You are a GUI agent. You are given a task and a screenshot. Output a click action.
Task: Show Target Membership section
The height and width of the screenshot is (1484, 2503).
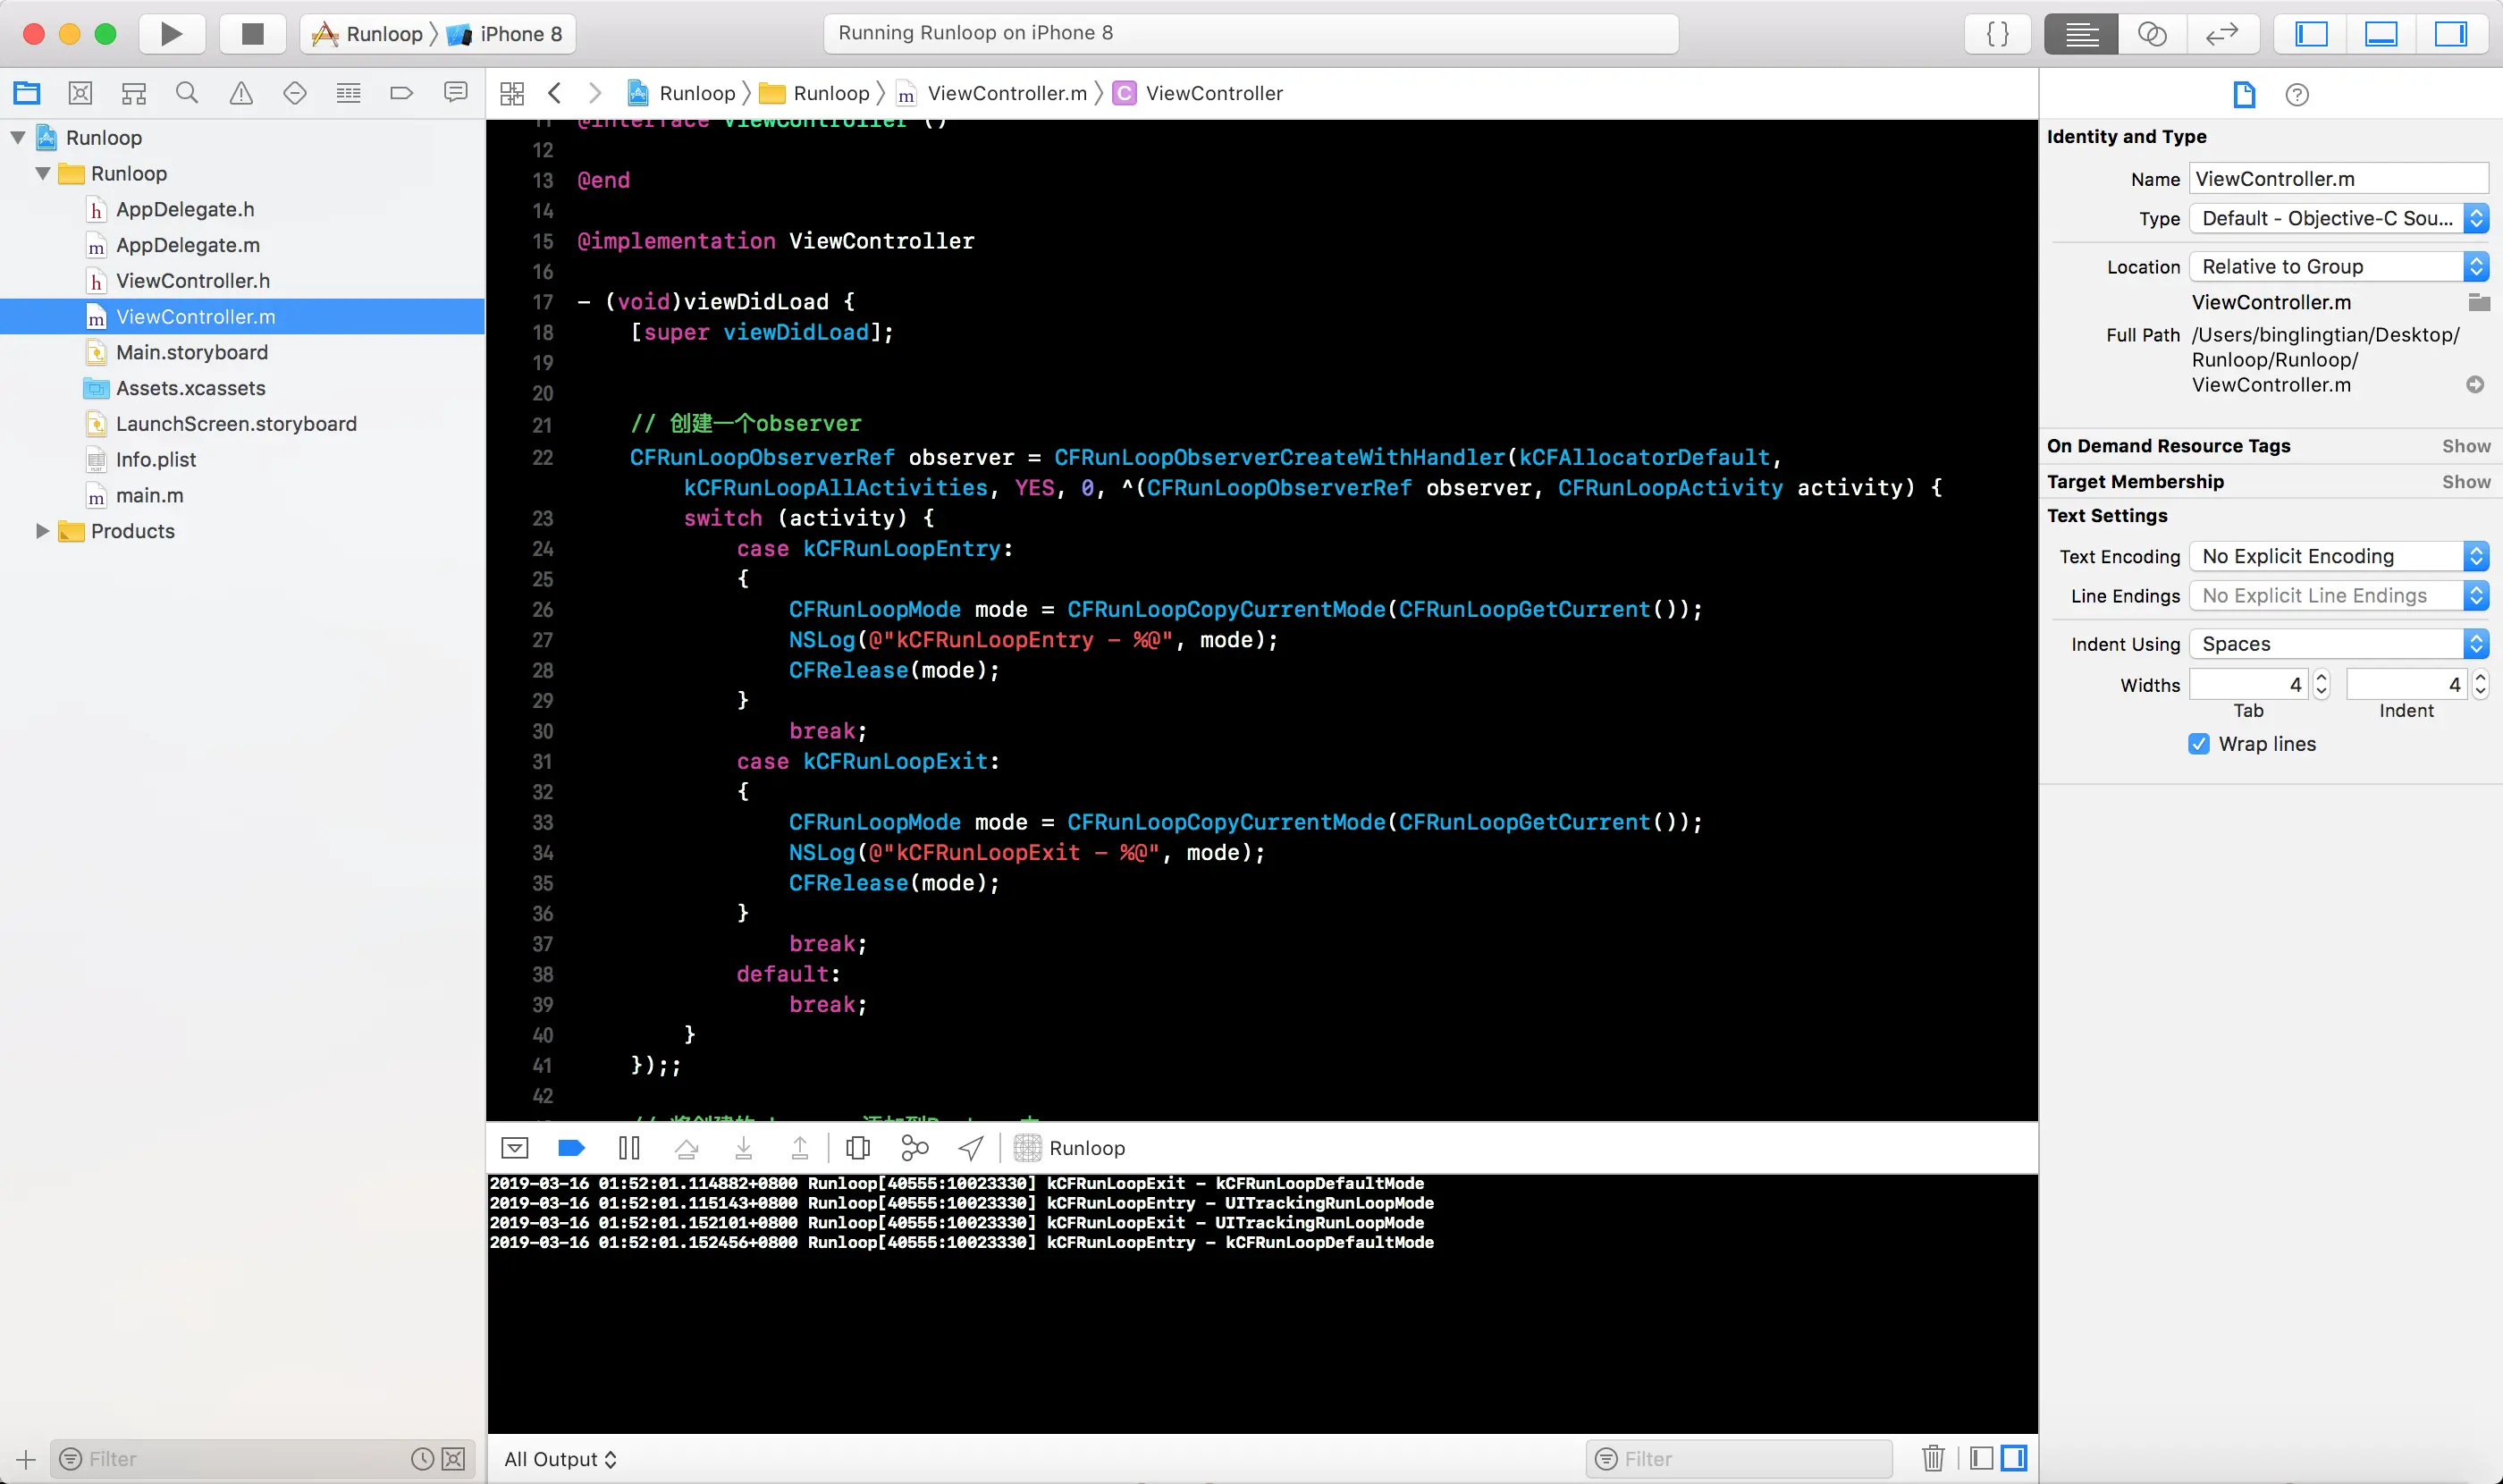point(2465,482)
